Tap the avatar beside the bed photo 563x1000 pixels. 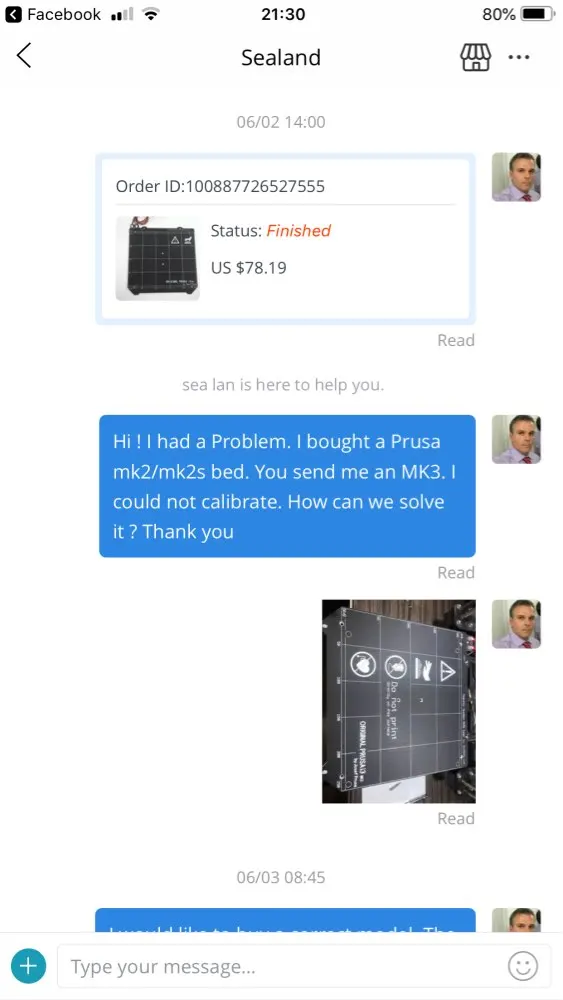516,624
